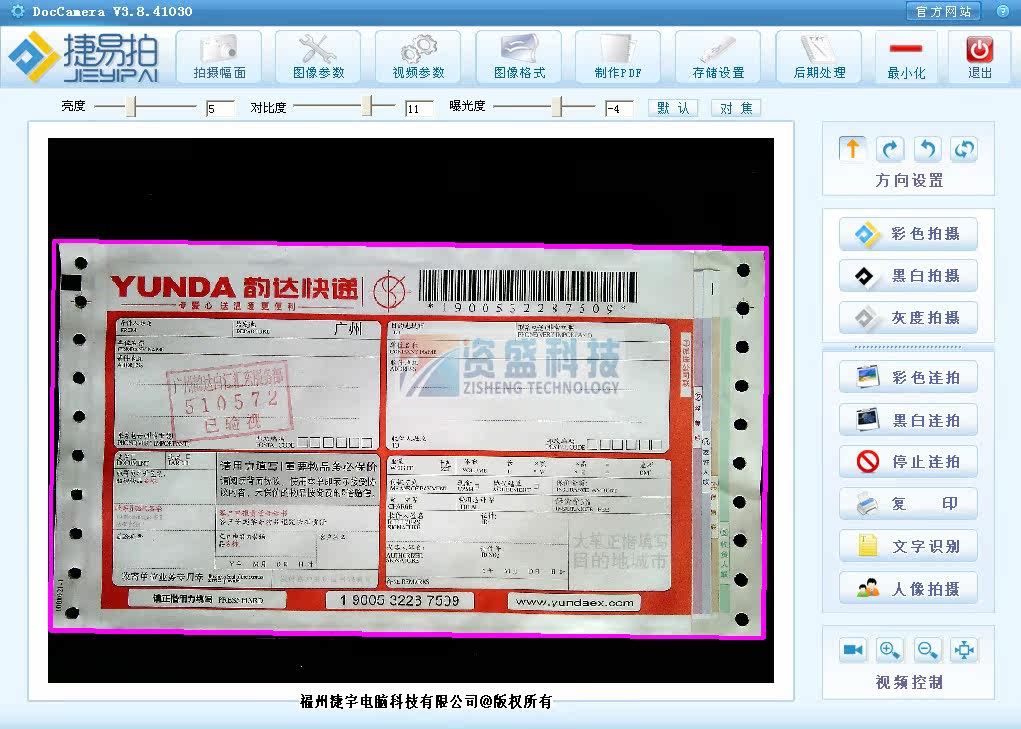Click the zoom out magnifier icon
Screen dimensions: 1021x729
click(x=927, y=650)
